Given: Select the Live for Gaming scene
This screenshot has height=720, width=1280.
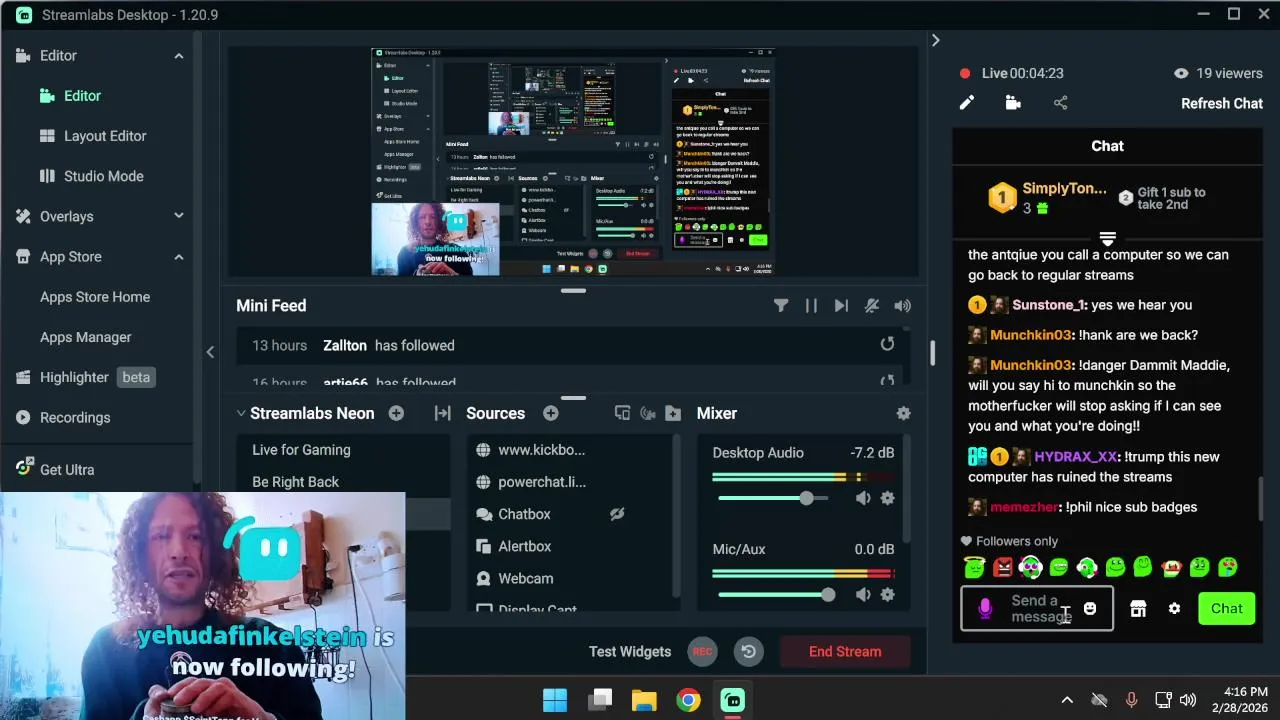Looking at the screenshot, I should point(301,450).
